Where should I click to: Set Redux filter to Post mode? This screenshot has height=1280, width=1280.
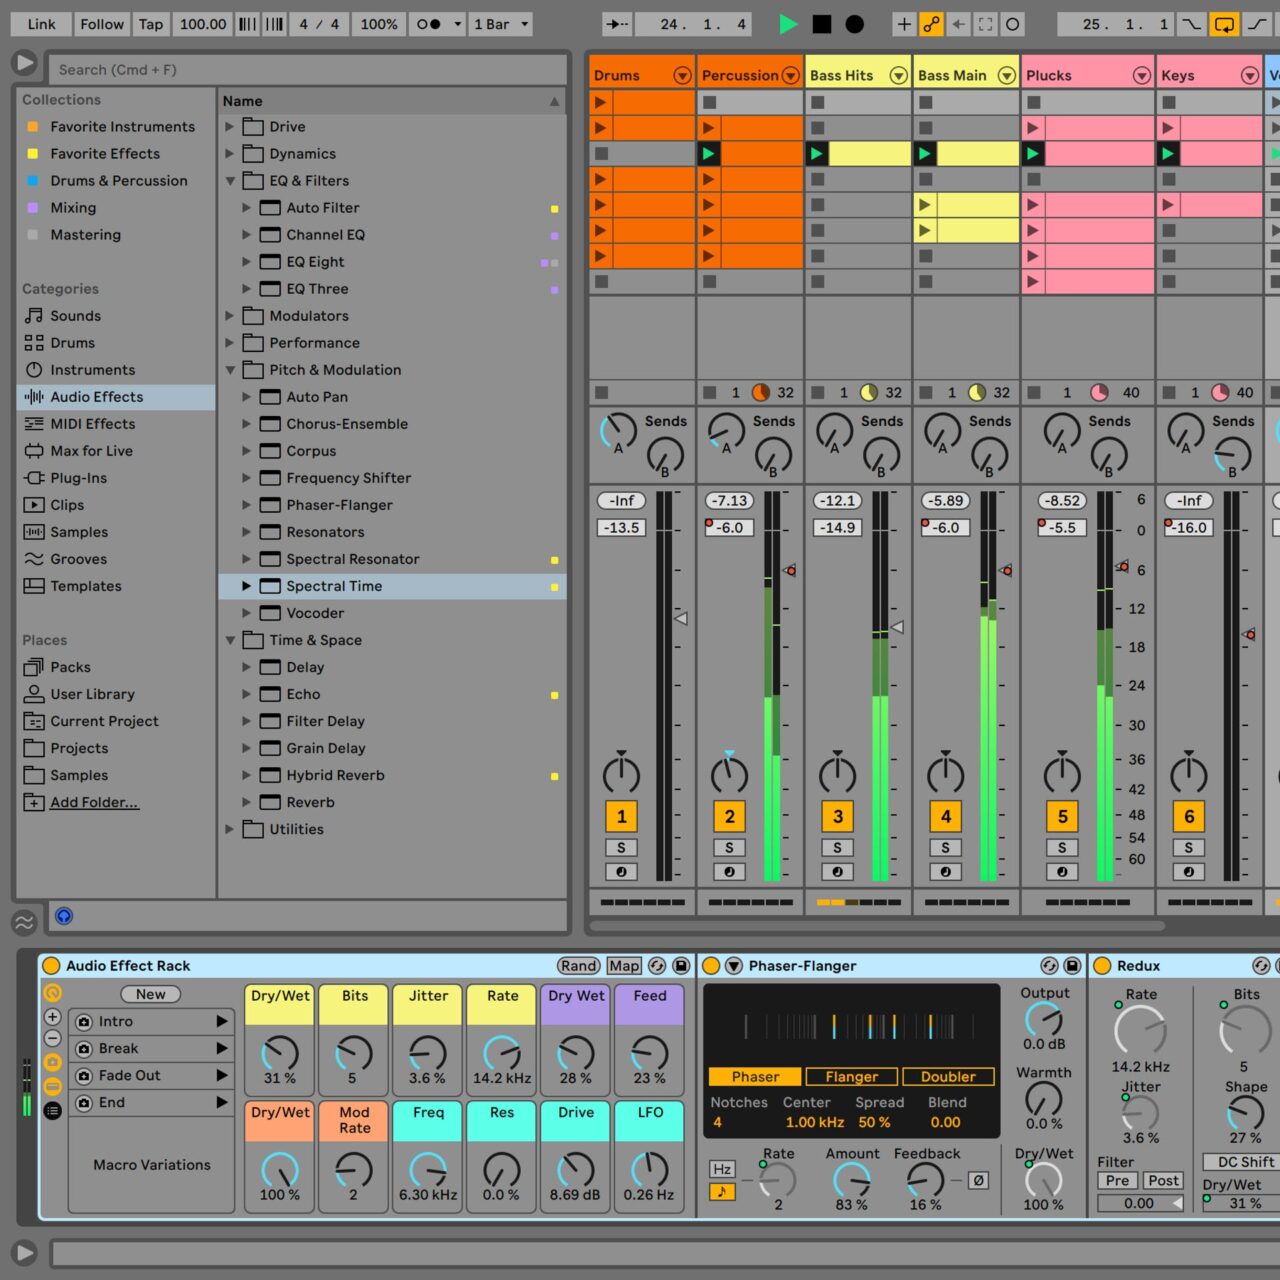click(1163, 1181)
